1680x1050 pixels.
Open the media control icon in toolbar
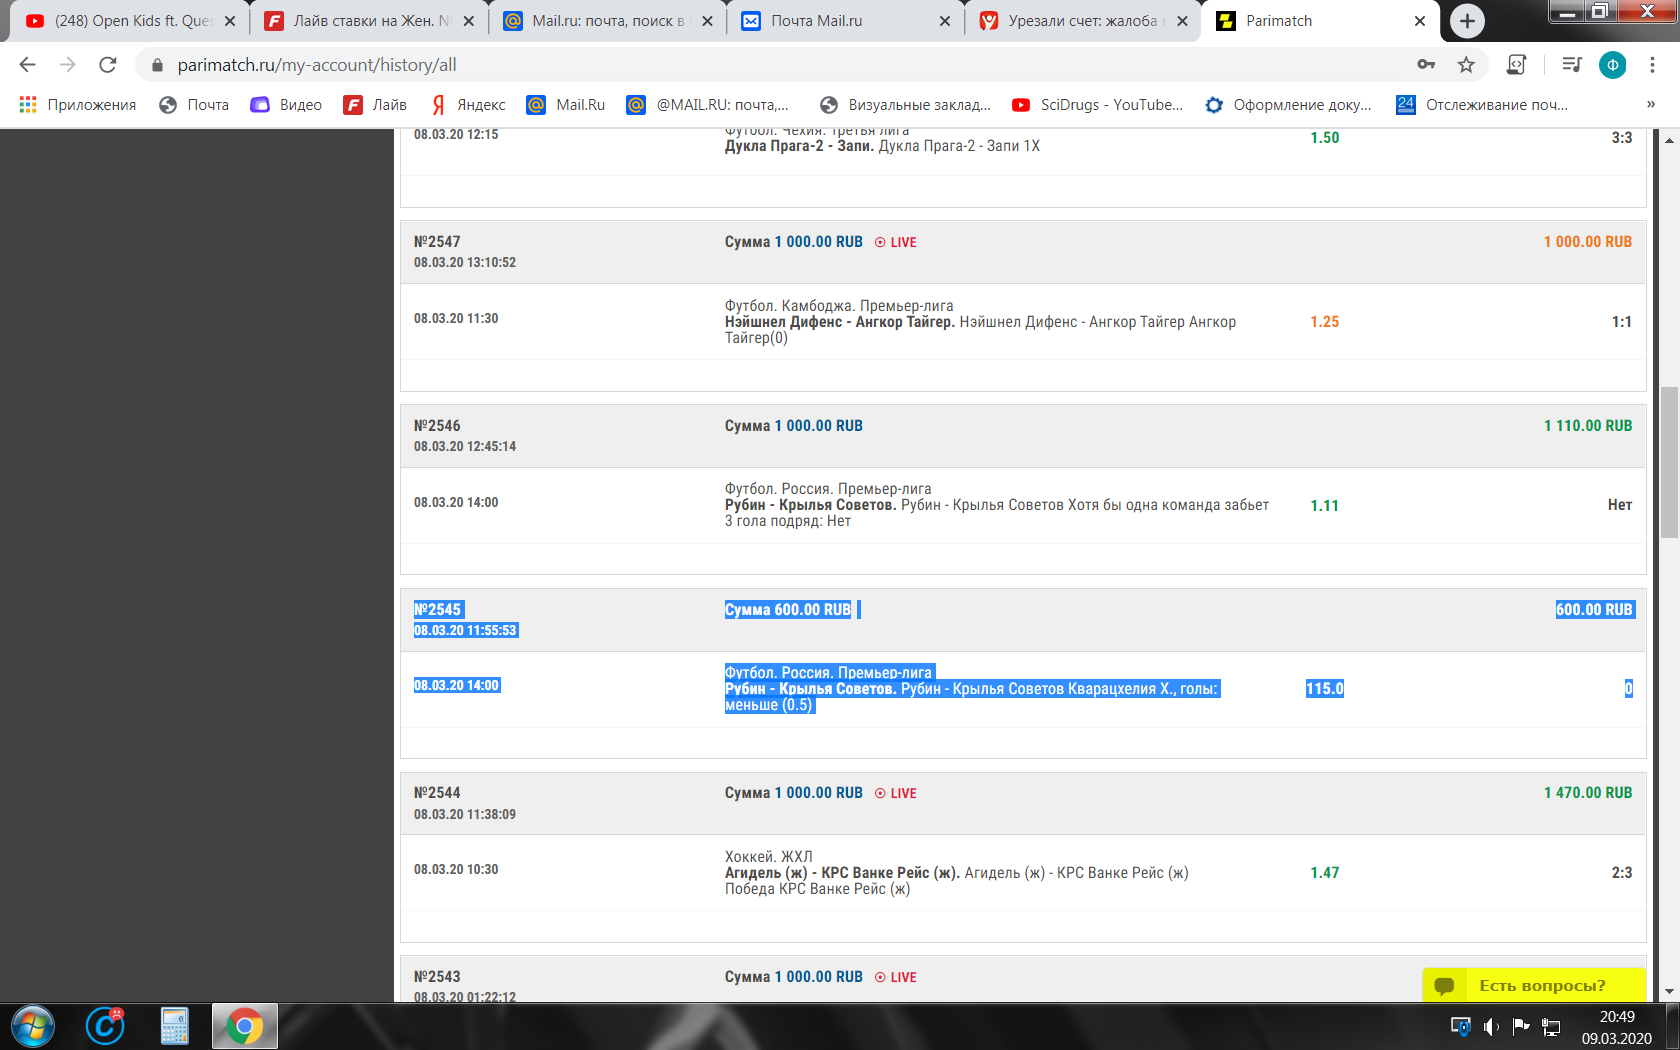pyautogui.click(x=1571, y=65)
